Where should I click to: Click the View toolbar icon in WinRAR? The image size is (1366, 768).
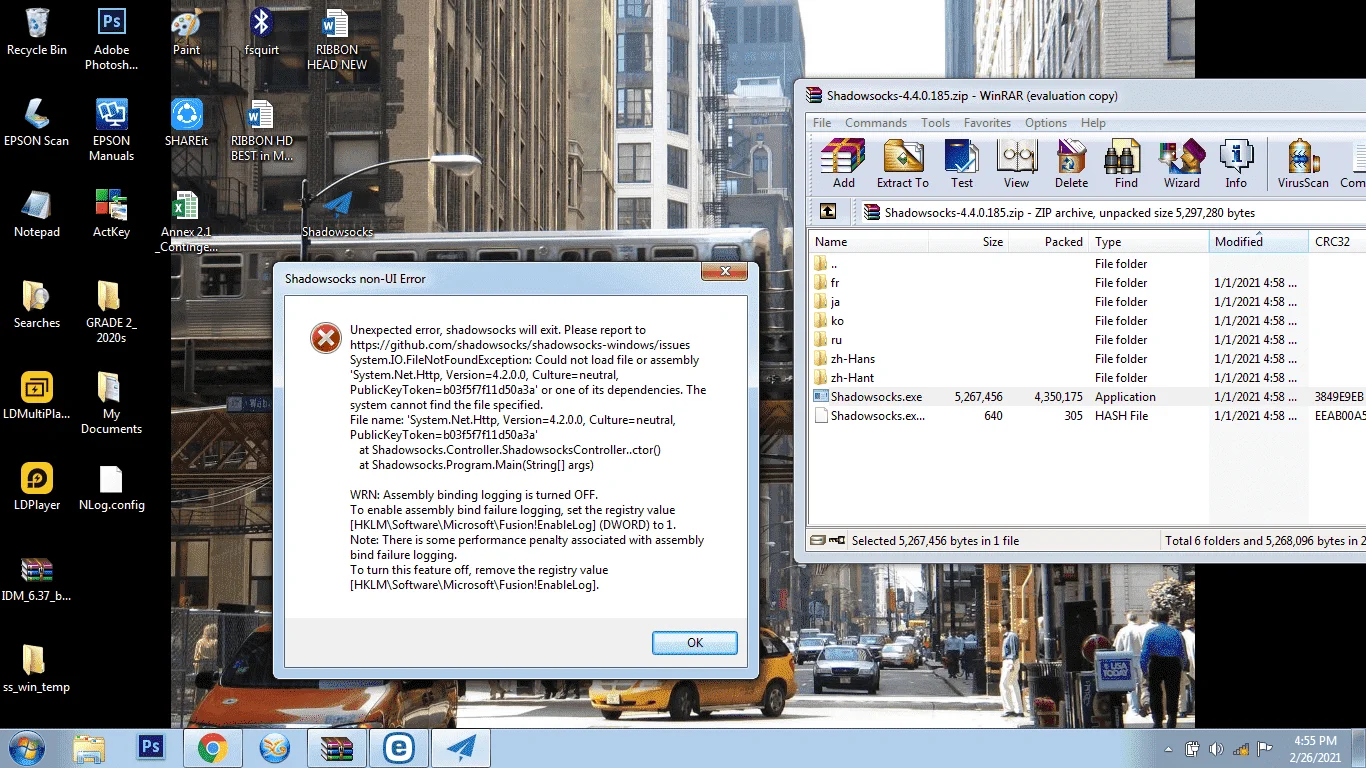pyautogui.click(x=1016, y=164)
